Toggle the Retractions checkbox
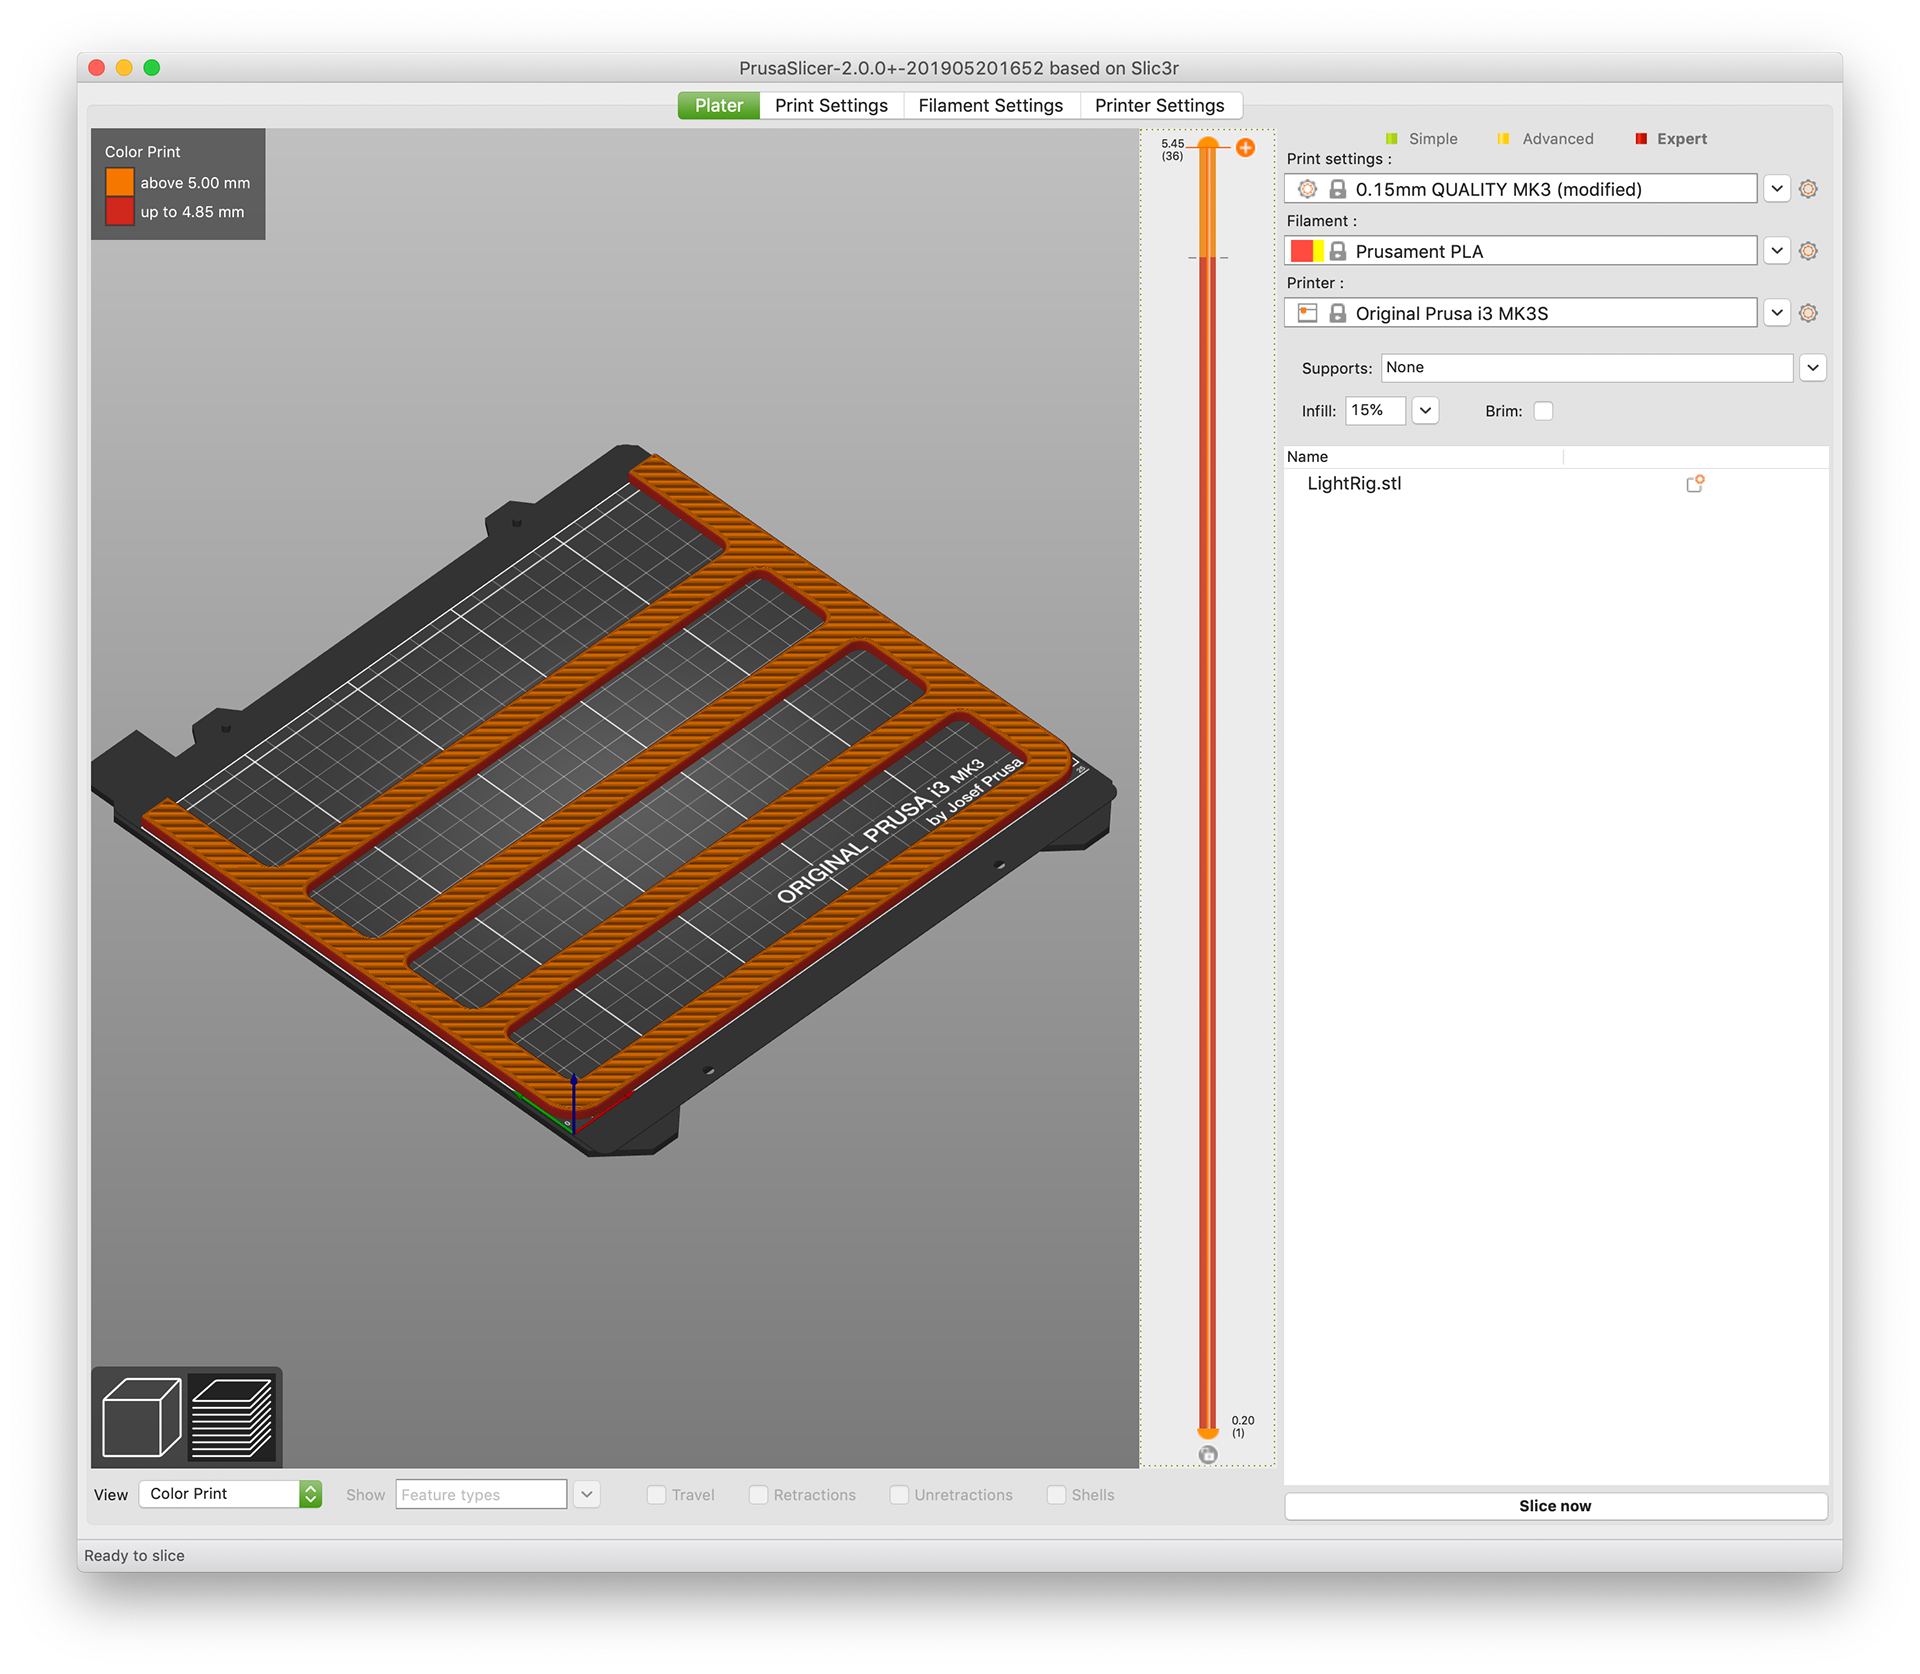Viewport: 1920px width, 1674px height. [758, 1495]
